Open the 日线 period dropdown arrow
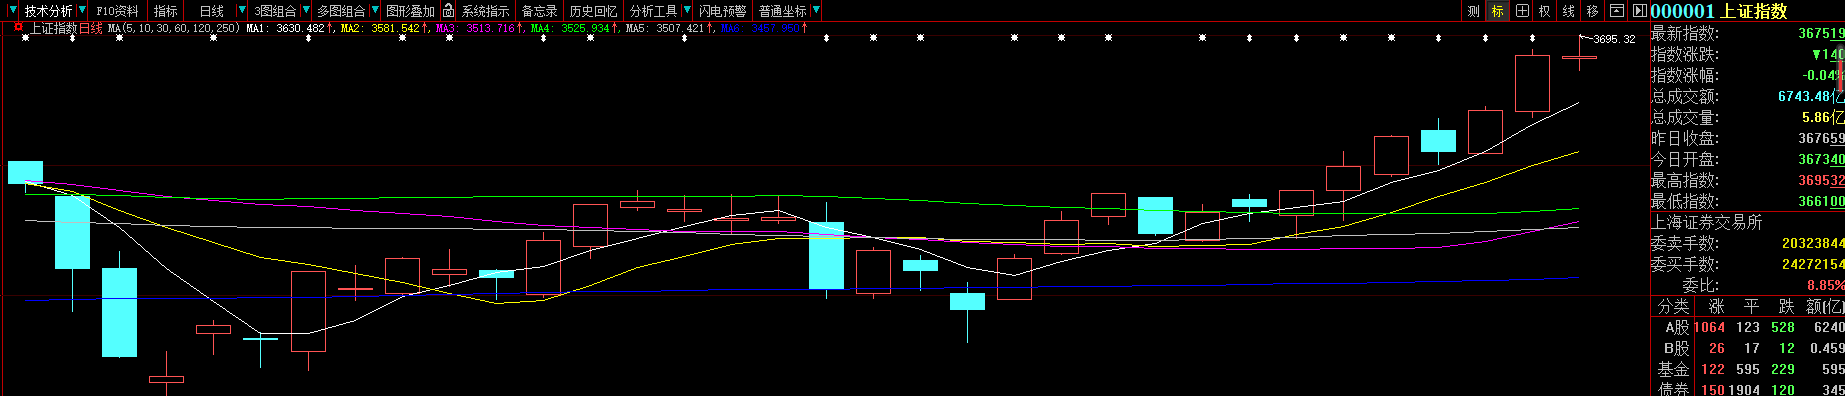Screen dimensions: 1845x396 (x=241, y=11)
